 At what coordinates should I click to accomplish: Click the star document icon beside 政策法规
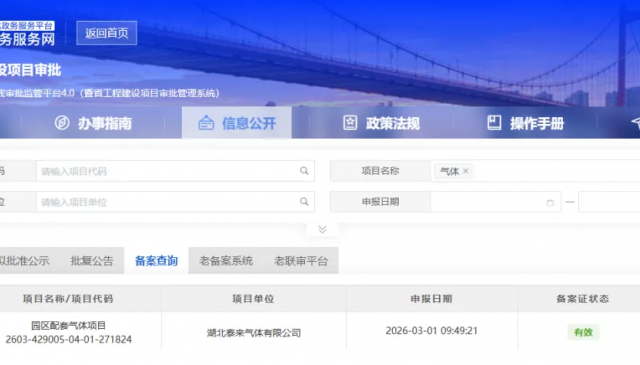[350, 123]
